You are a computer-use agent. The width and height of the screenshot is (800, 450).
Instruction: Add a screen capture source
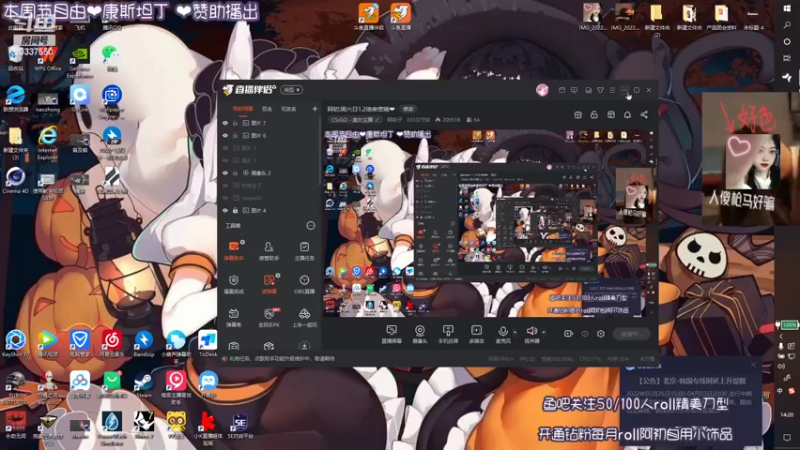[391, 334]
